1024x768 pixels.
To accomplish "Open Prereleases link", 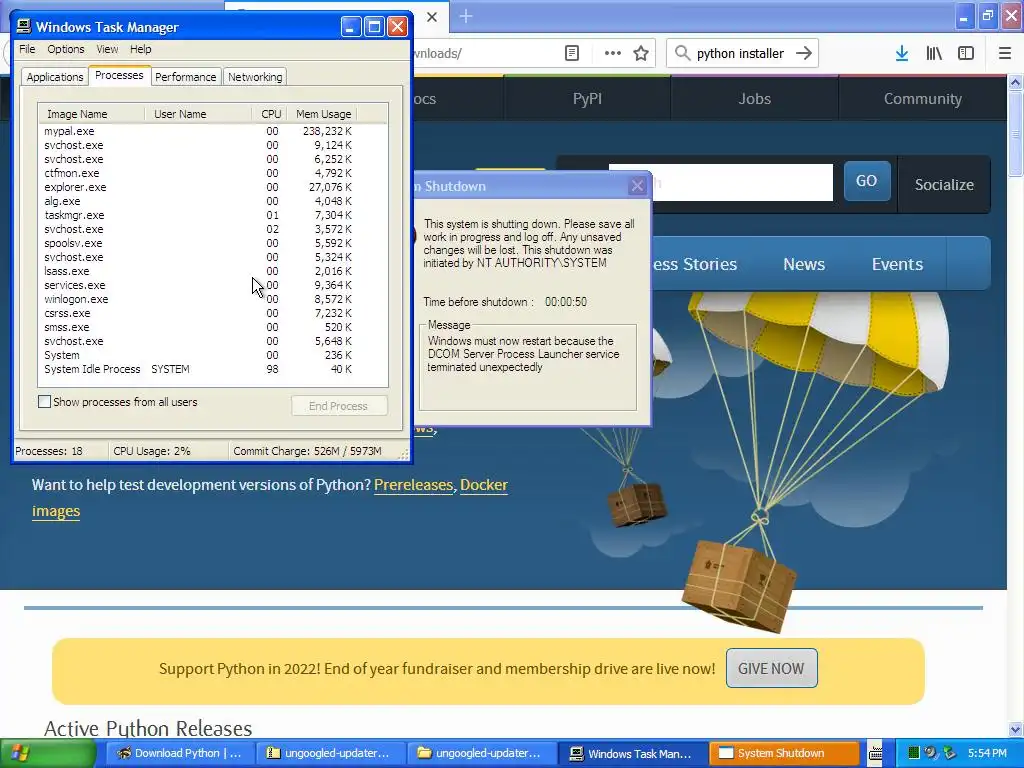I will click(413, 485).
